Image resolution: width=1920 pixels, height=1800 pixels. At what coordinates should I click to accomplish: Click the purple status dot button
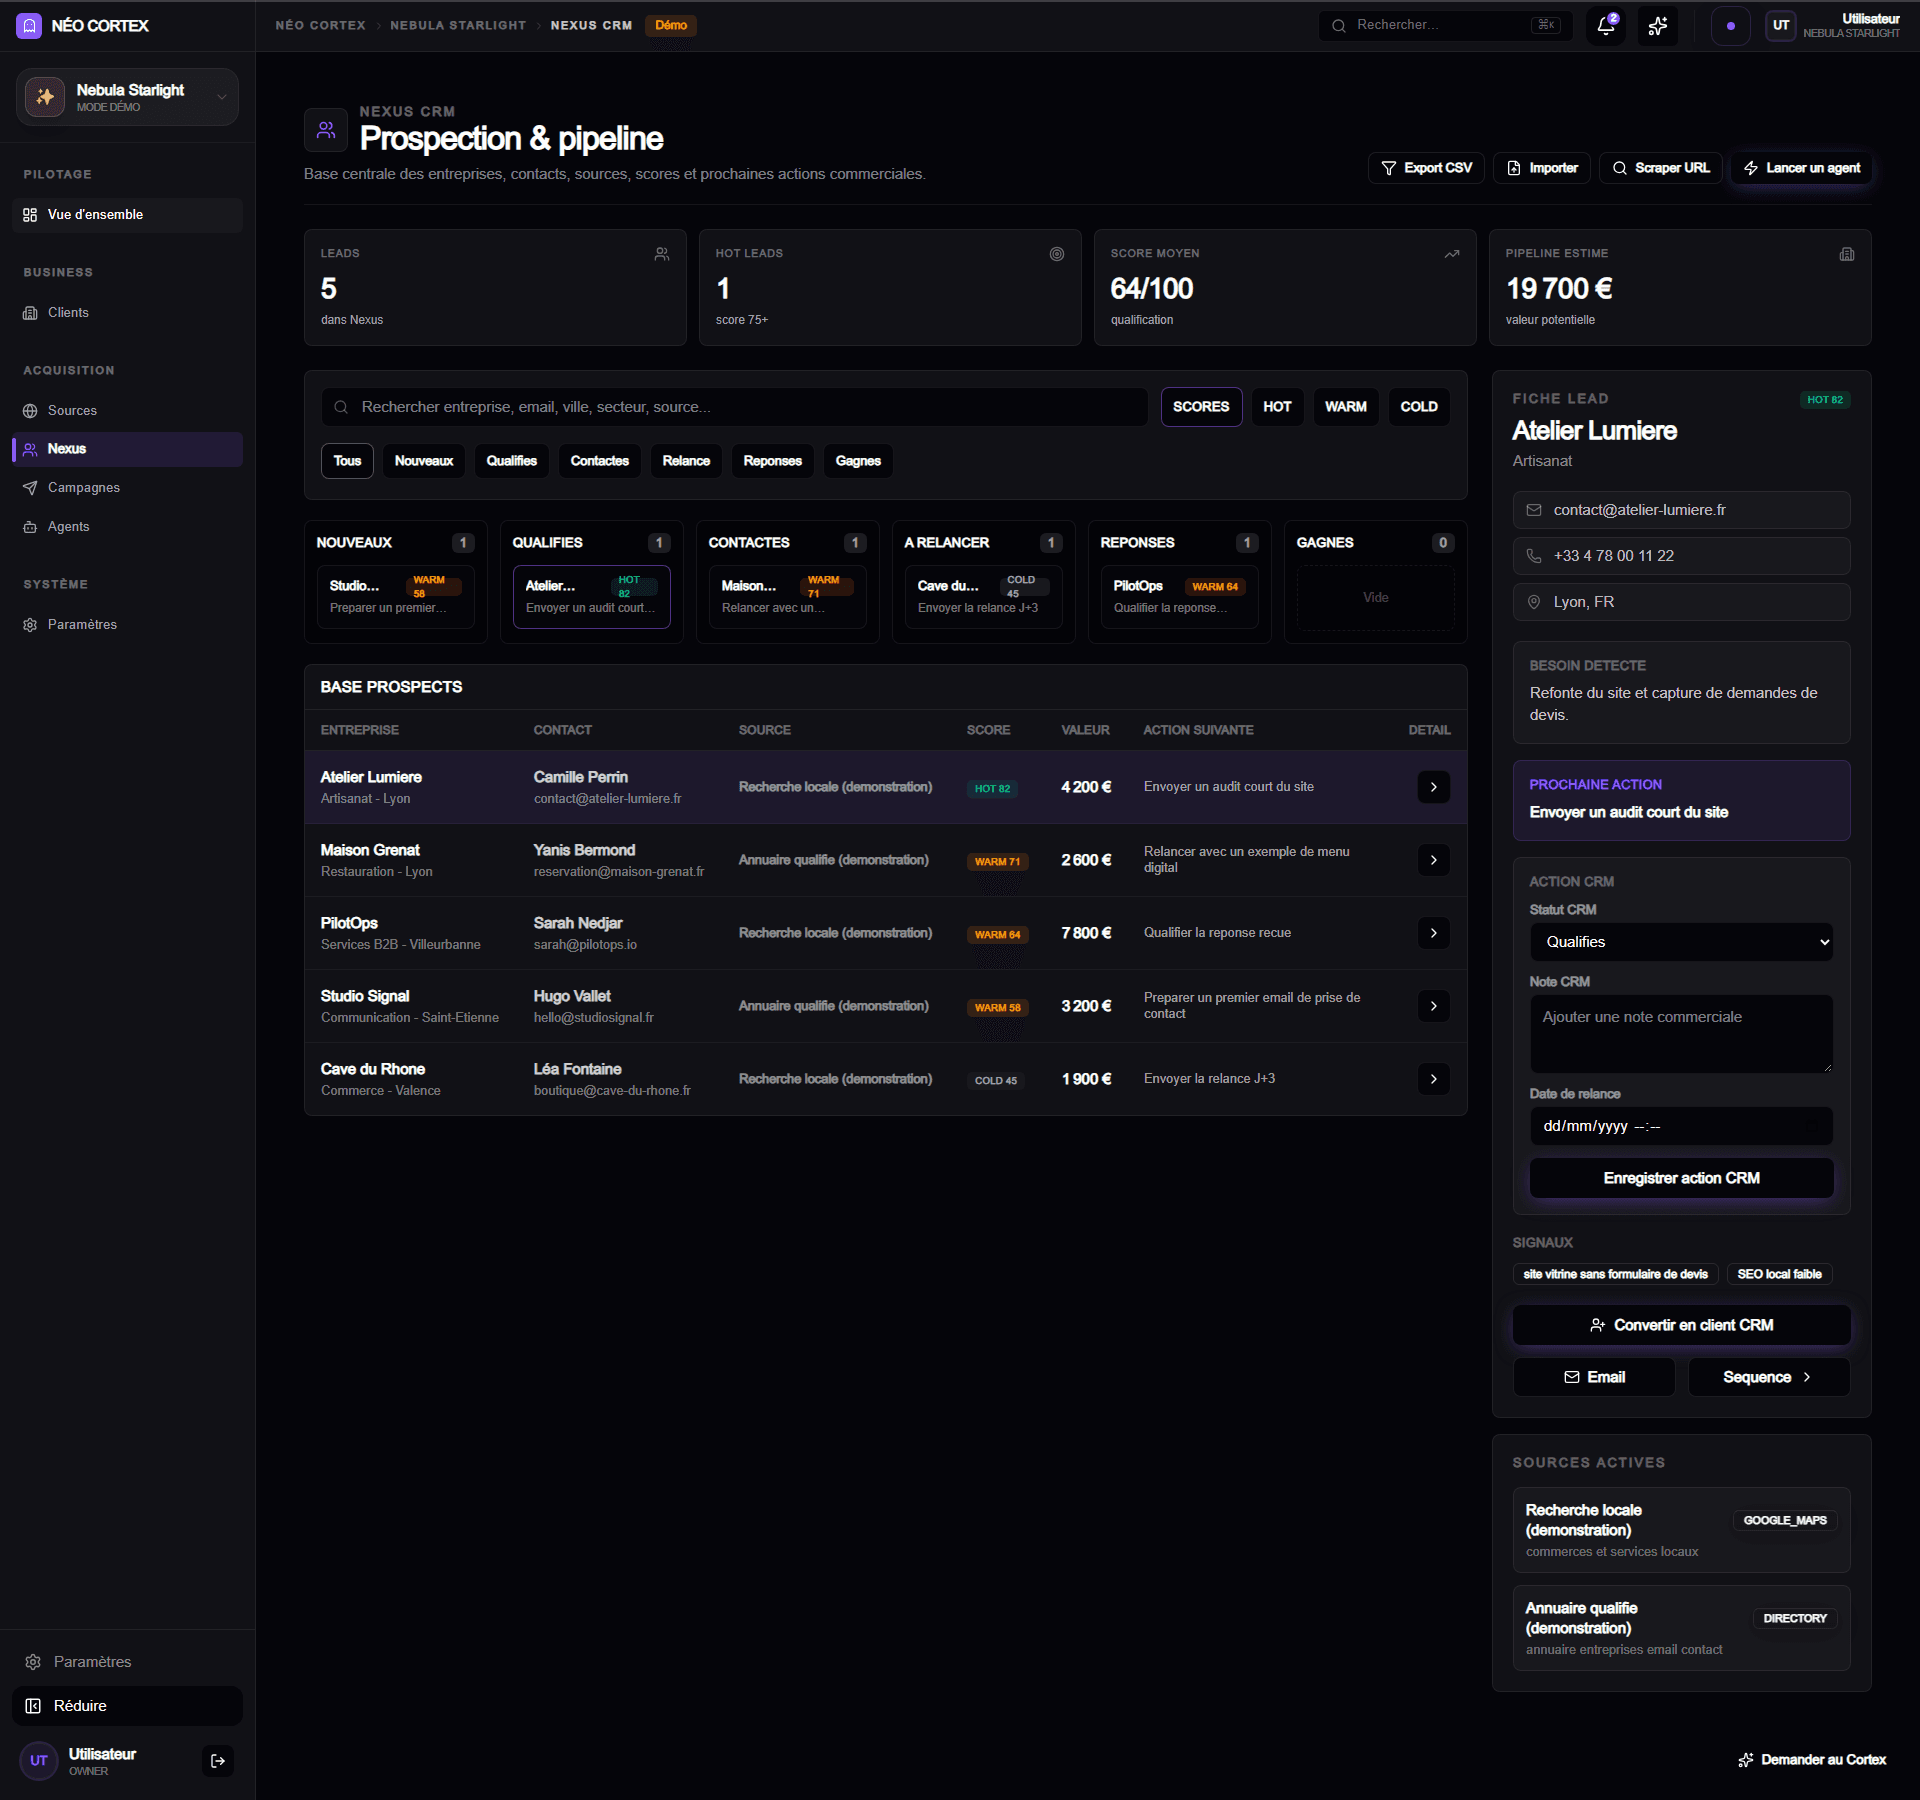click(1730, 26)
